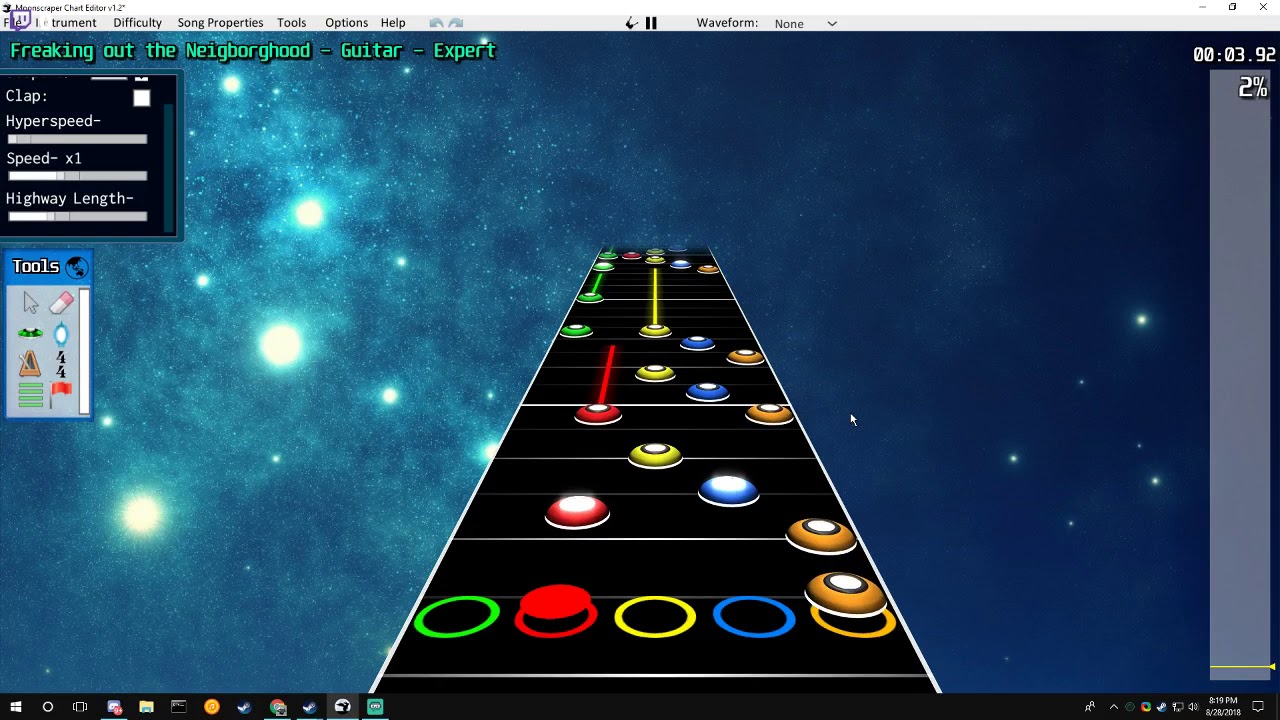Open the Instrument menu
This screenshot has height=720, width=1280.
(x=68, y=23)
